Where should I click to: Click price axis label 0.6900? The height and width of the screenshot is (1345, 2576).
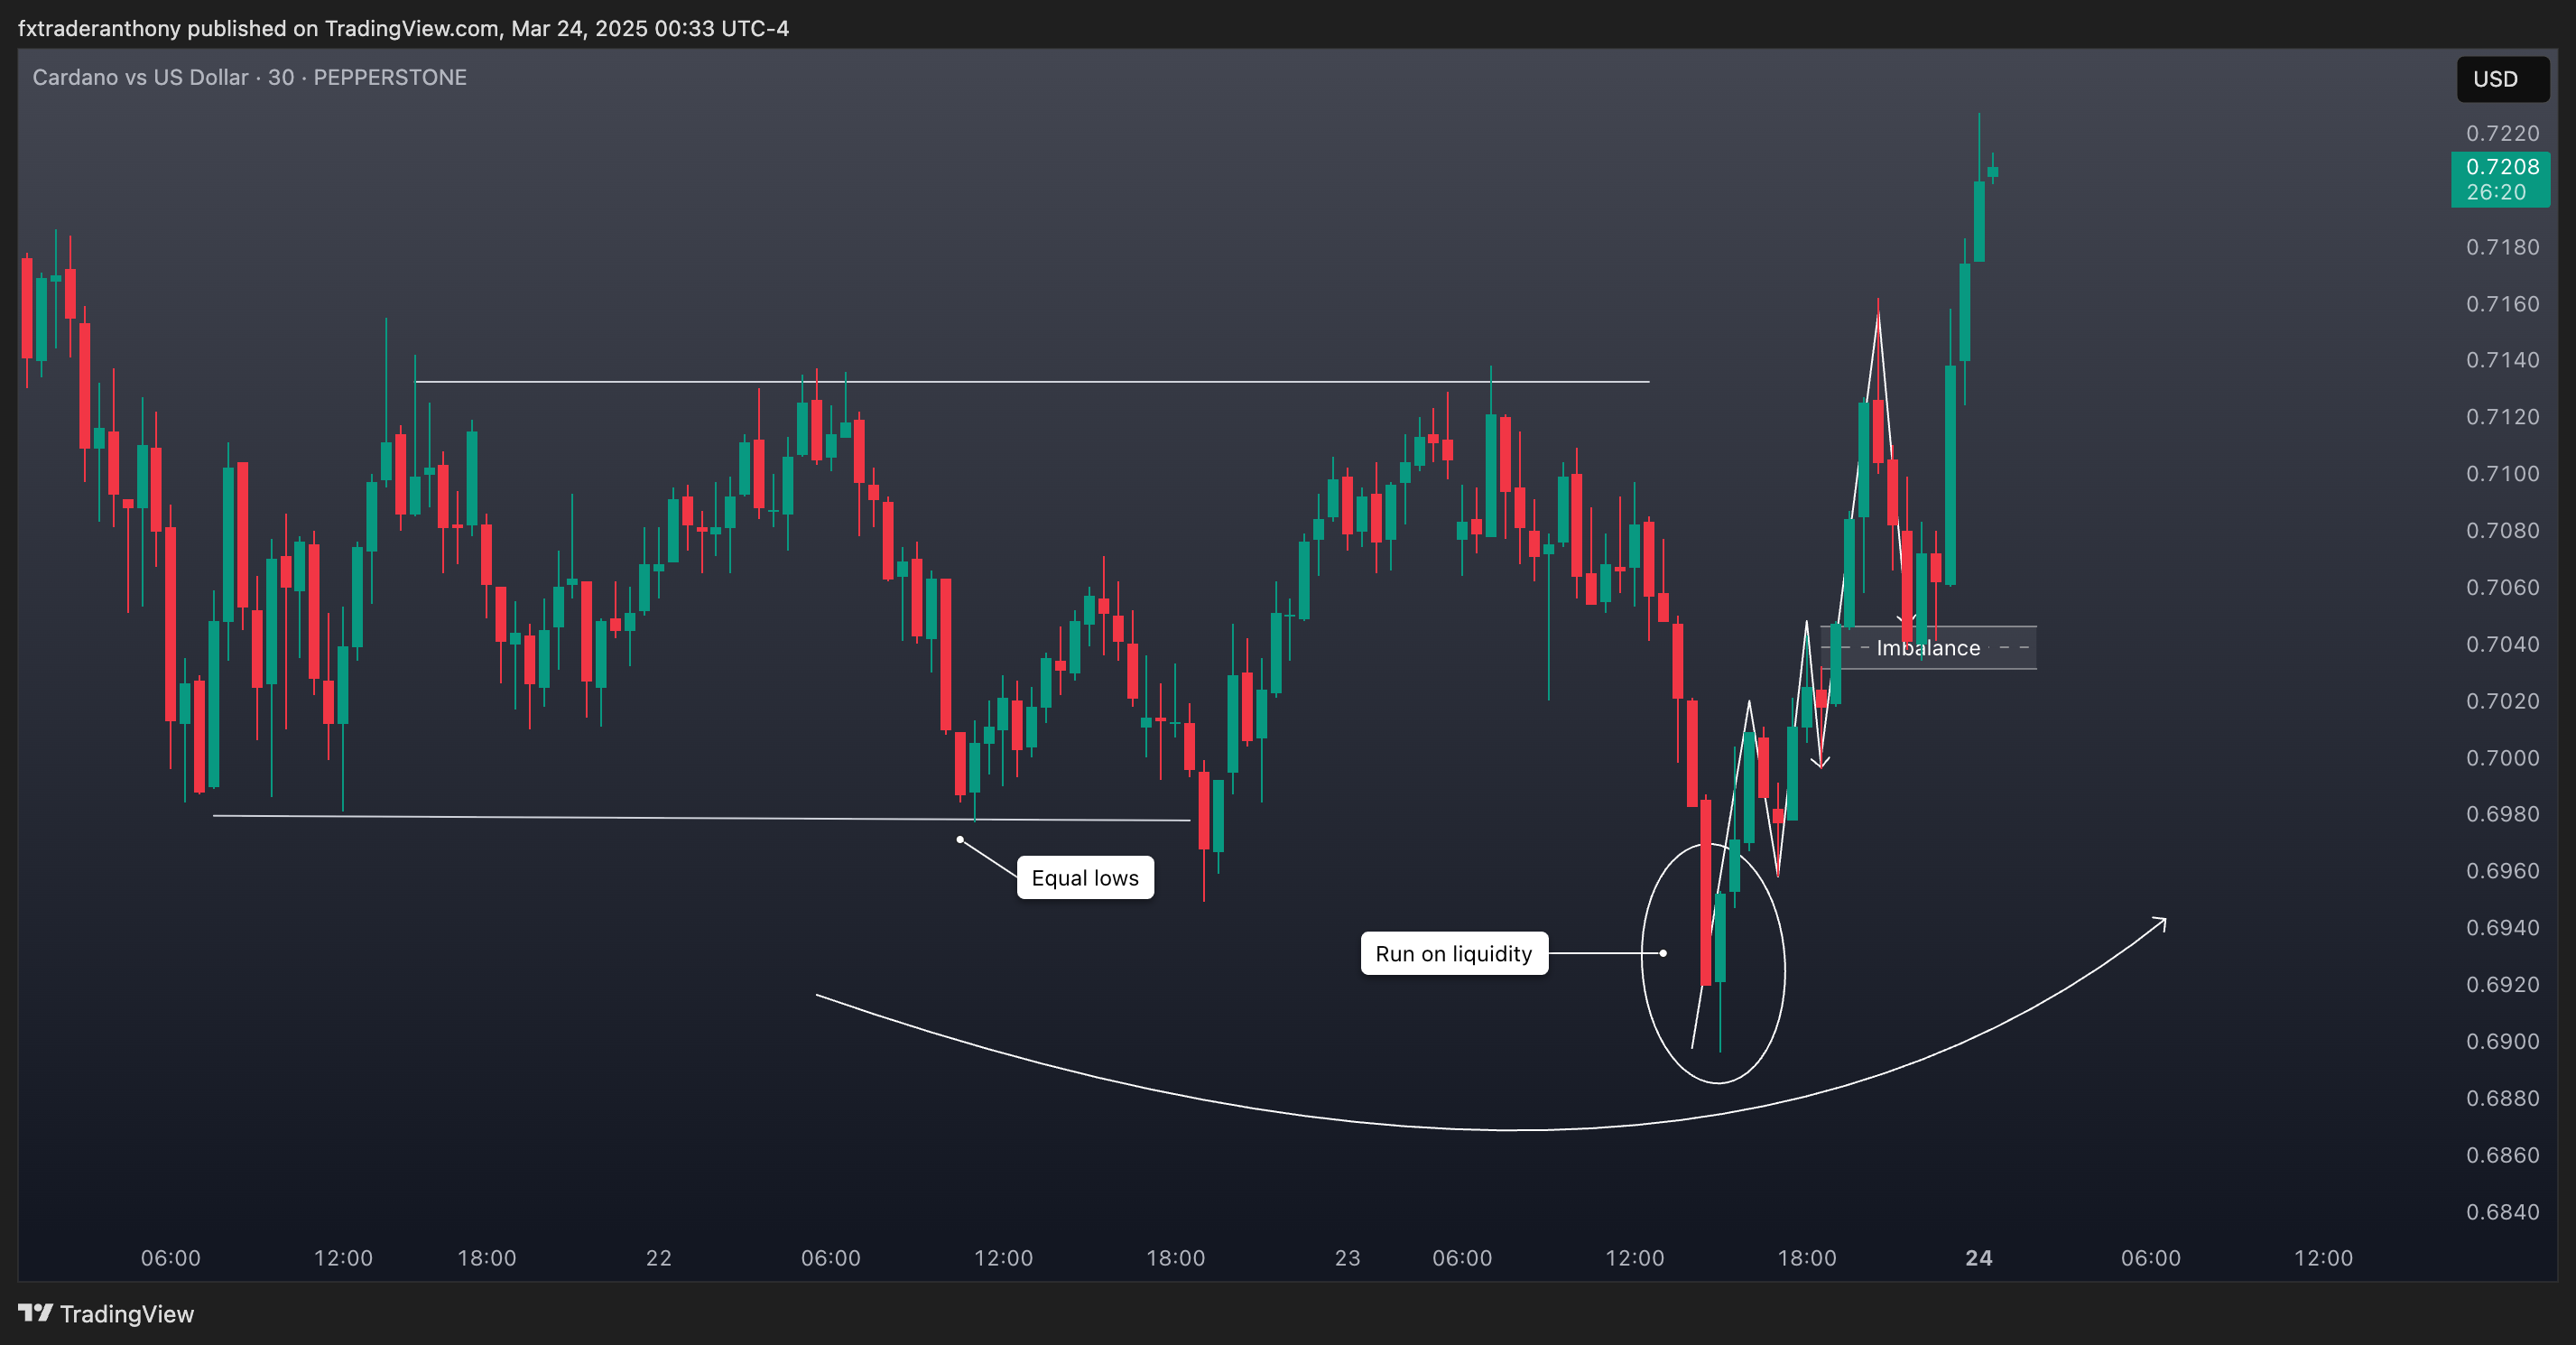coord(2502,1042)
